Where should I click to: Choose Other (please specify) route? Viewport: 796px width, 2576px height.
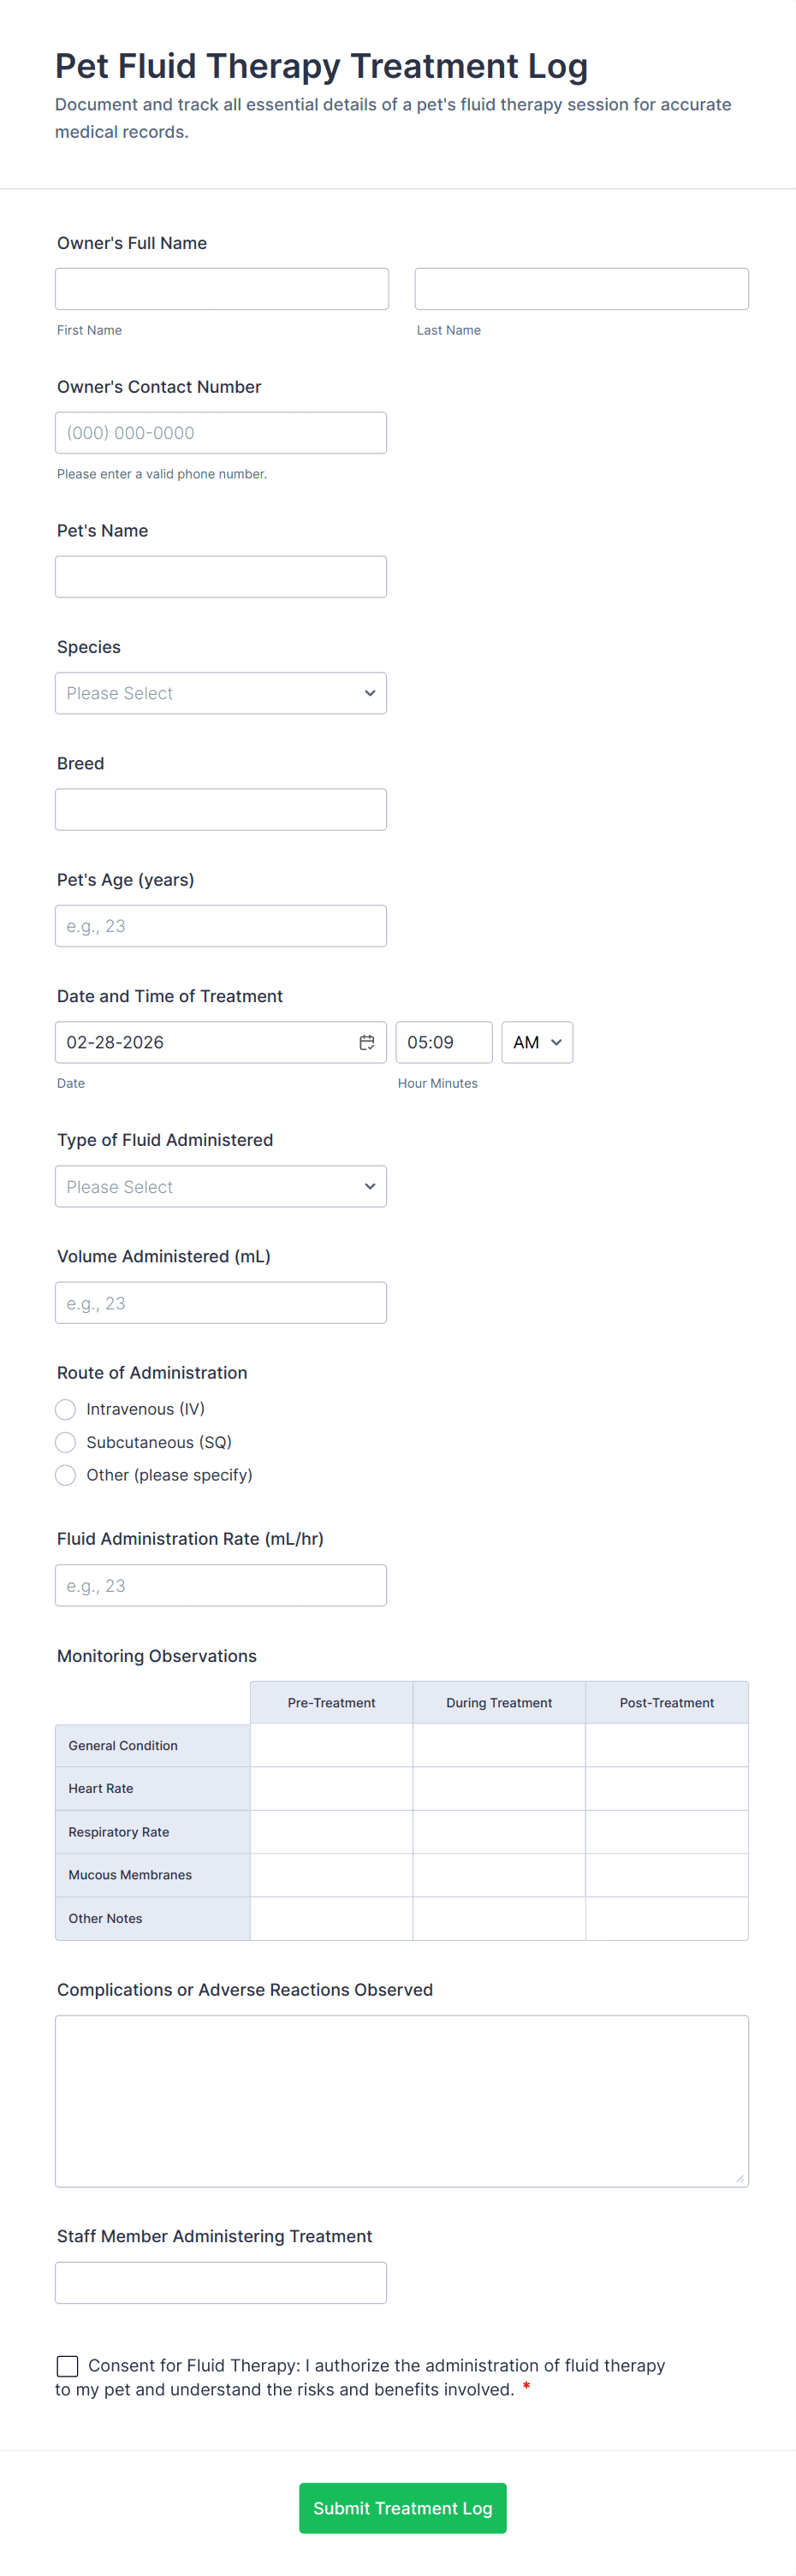[66, 1475]
